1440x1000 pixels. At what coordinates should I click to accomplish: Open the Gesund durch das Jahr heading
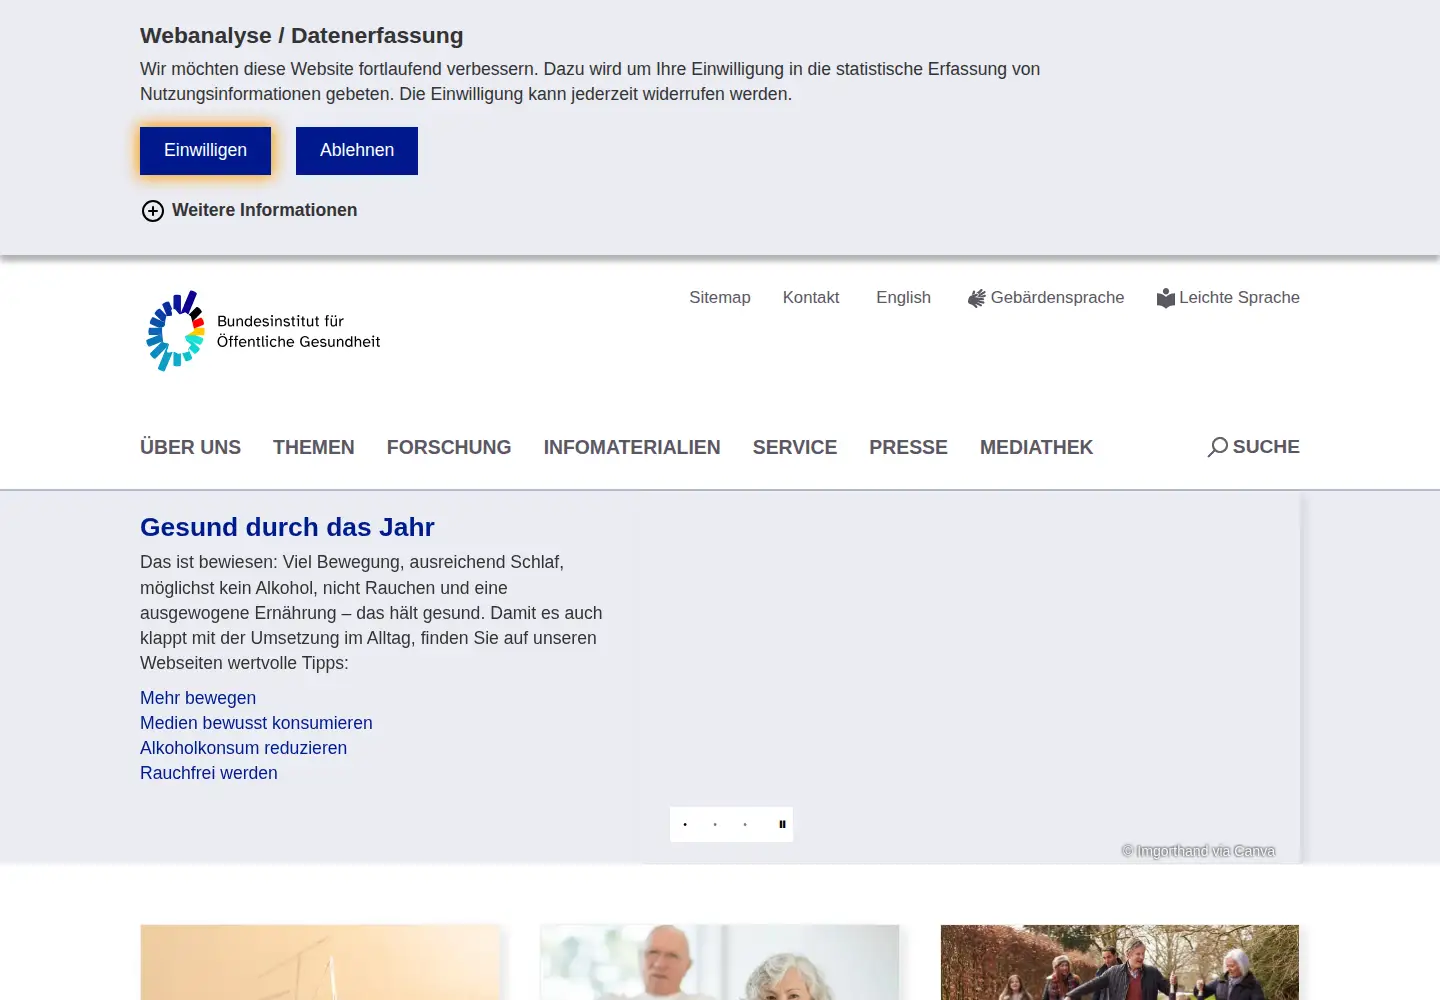tap(287, 527)
